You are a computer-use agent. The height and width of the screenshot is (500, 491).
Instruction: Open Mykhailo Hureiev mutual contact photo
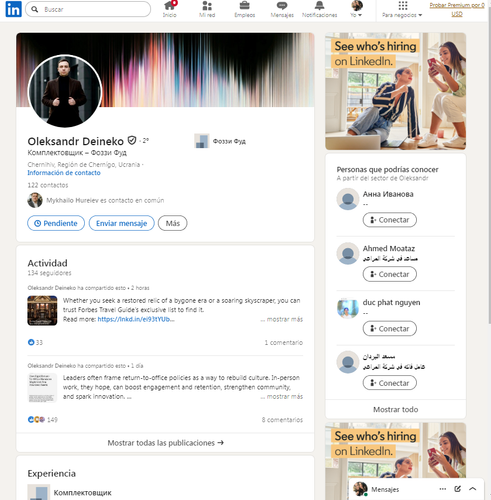pos(35,200)
